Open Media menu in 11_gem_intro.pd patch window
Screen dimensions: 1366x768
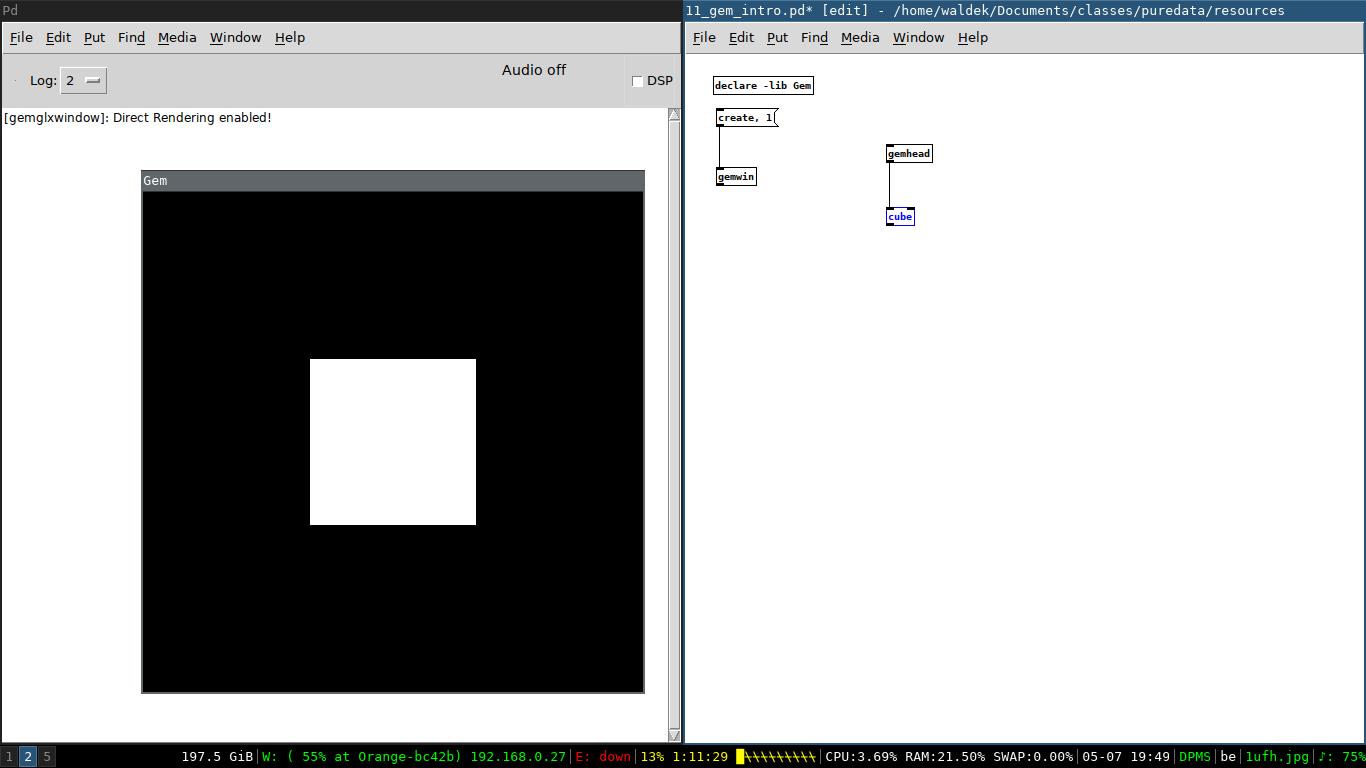[x=860, y=37]
